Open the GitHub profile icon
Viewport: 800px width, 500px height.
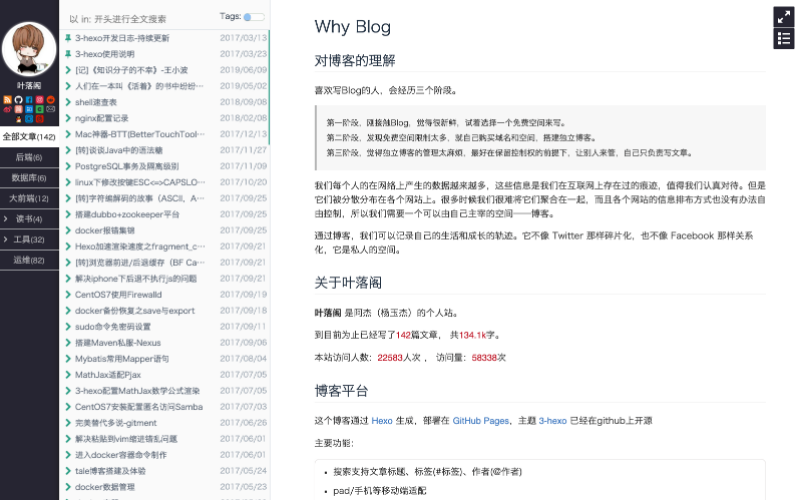pos(19,100)
